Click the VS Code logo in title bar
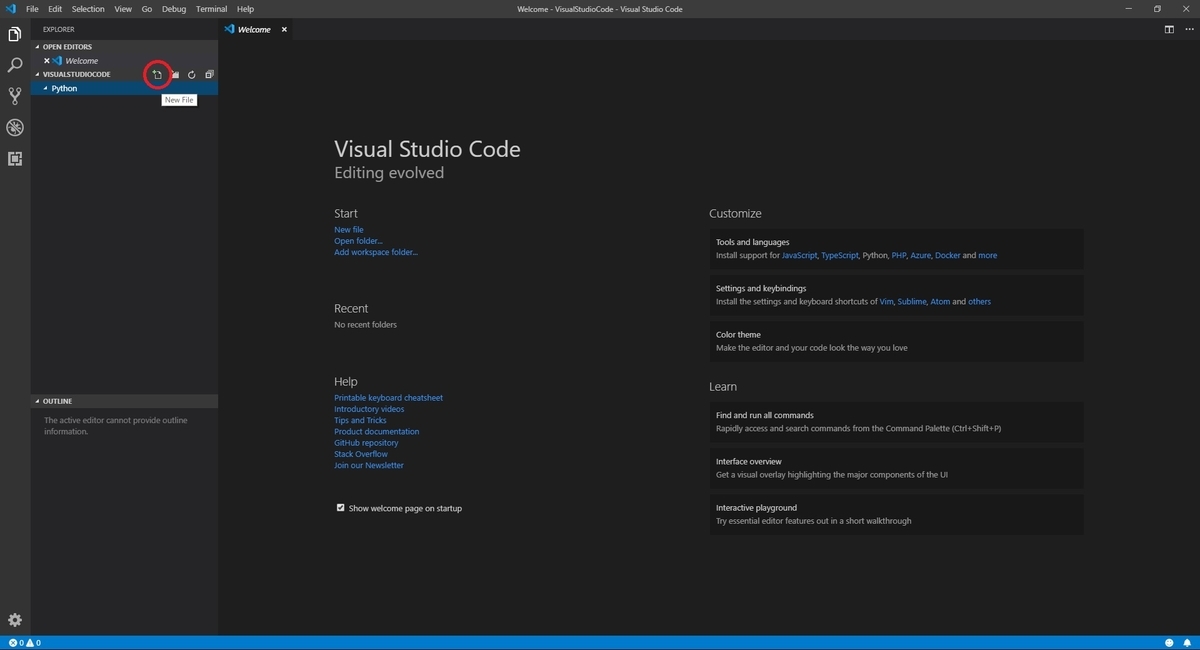The width and height of the screenshot is (1200, 650). click(10, 9)
